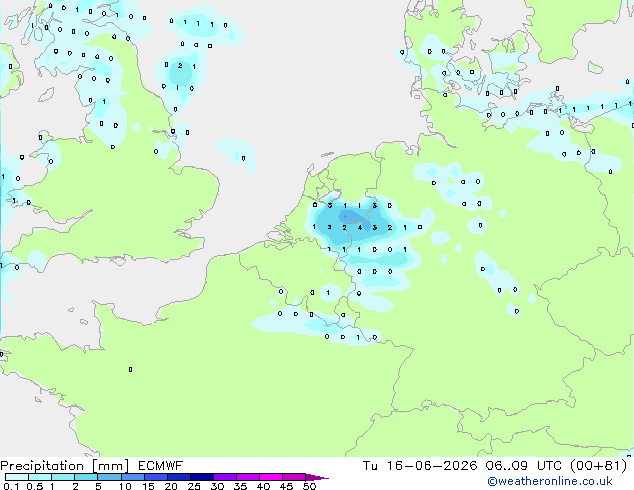This screenshot has width=634, height=490.
Task: Click the "06..09 UTC" time range text
Action: tap(524, 466)
